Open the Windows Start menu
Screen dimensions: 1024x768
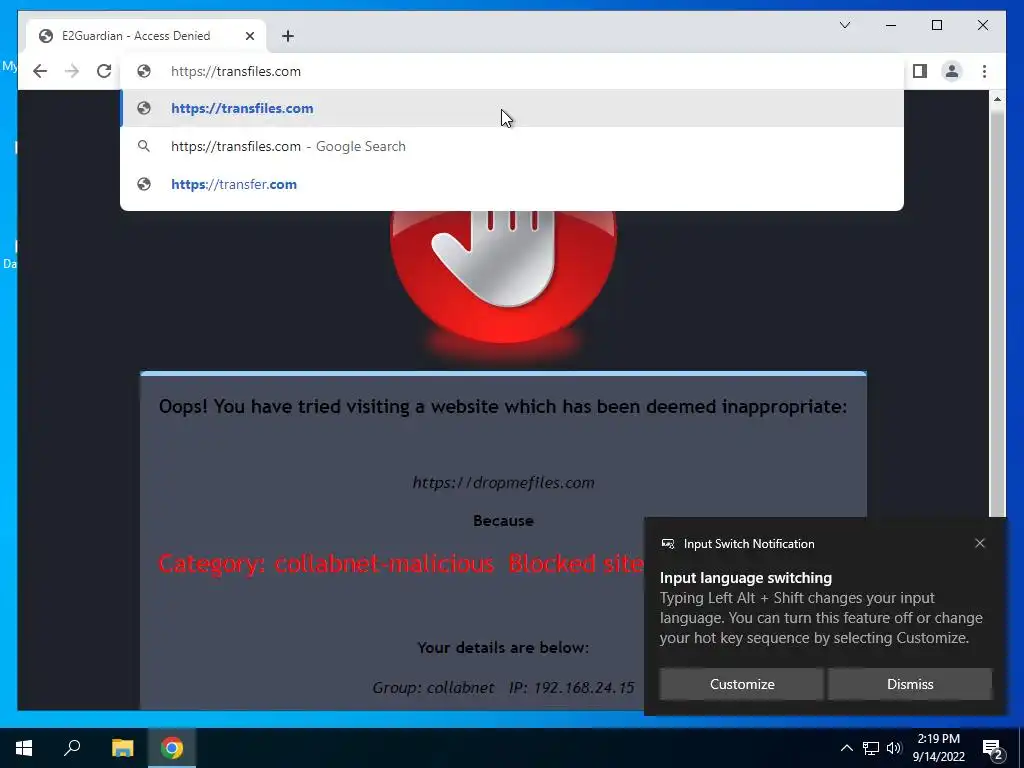24,748
